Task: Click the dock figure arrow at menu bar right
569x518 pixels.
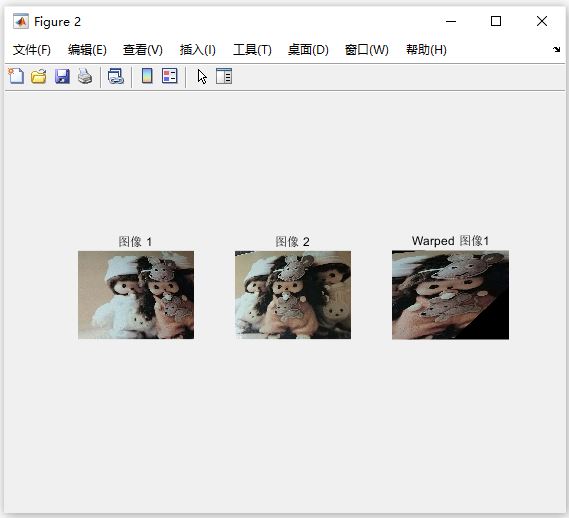Action: (x=557, y=49)
